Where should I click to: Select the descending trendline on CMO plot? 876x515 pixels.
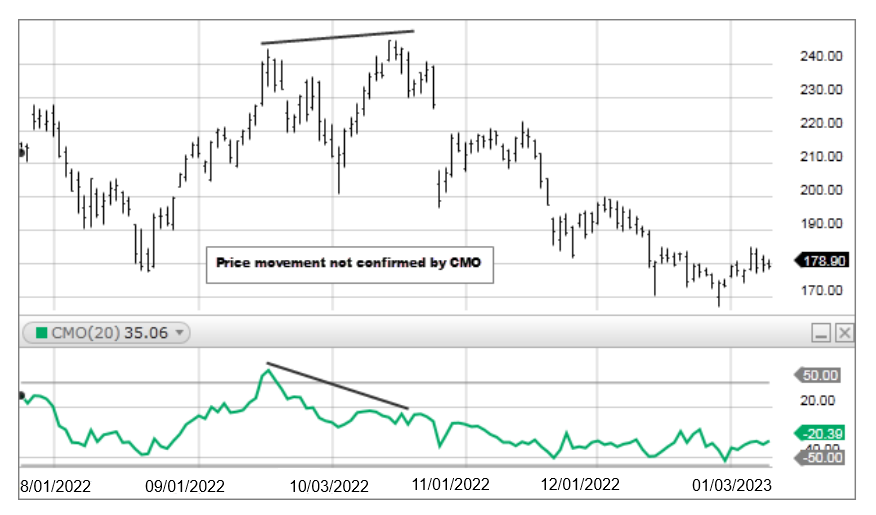337,385
